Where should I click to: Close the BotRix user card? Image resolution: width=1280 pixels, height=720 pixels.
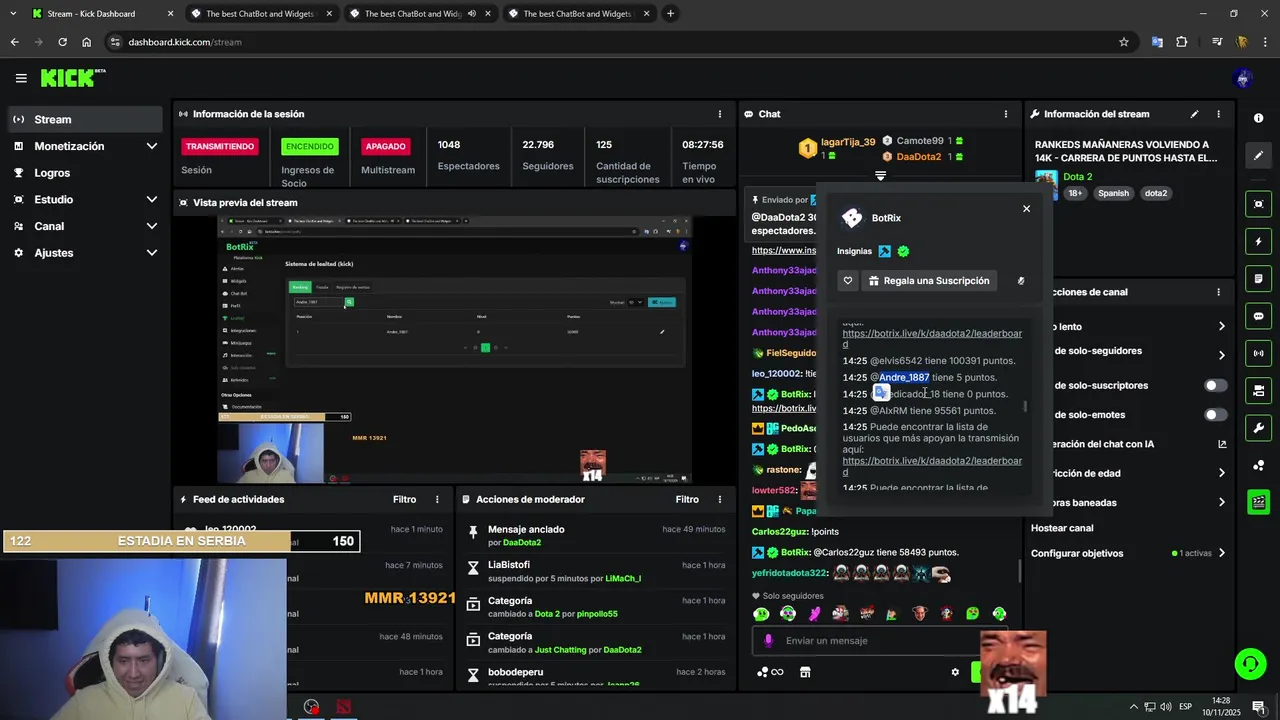coord(1026,209)
